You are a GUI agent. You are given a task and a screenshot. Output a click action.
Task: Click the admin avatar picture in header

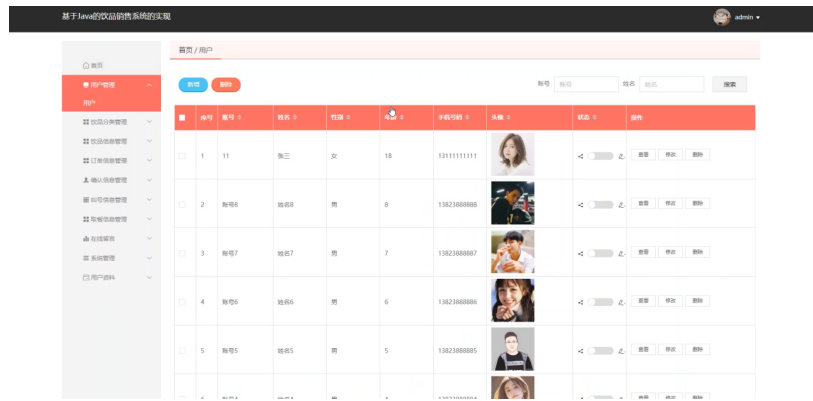click(722, 17)
